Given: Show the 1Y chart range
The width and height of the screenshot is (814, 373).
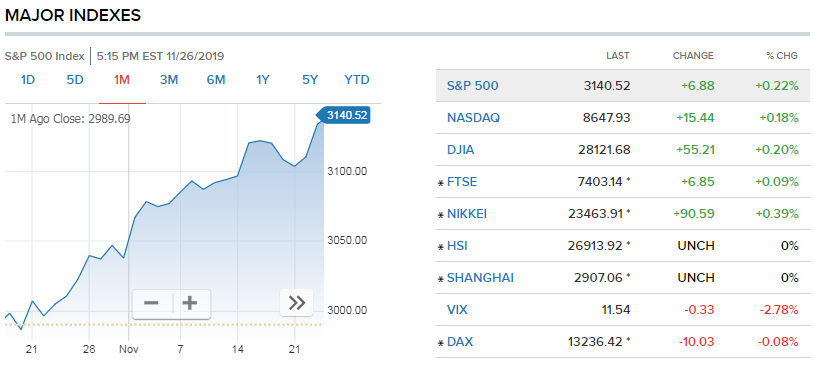Looking at the screenshot, I should click(x=263, y=80).
